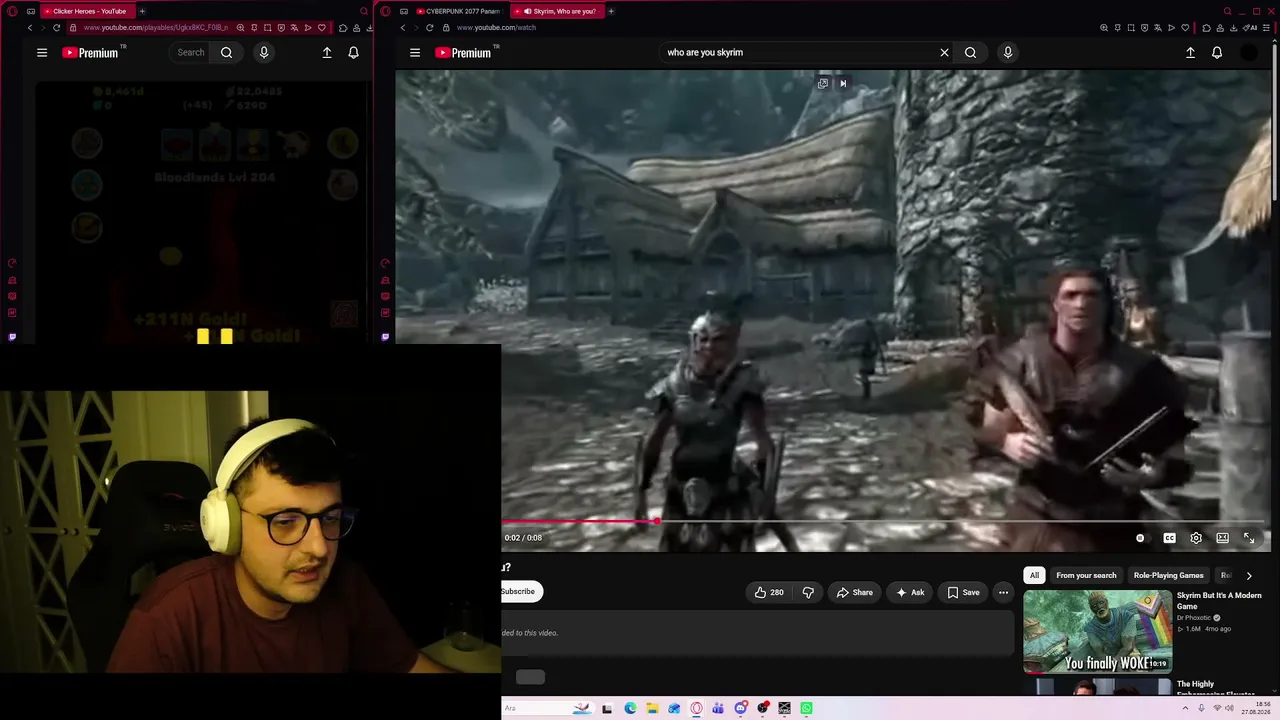Click the Ask button
The image size is (1280, 720).
(x=909, y=592)
